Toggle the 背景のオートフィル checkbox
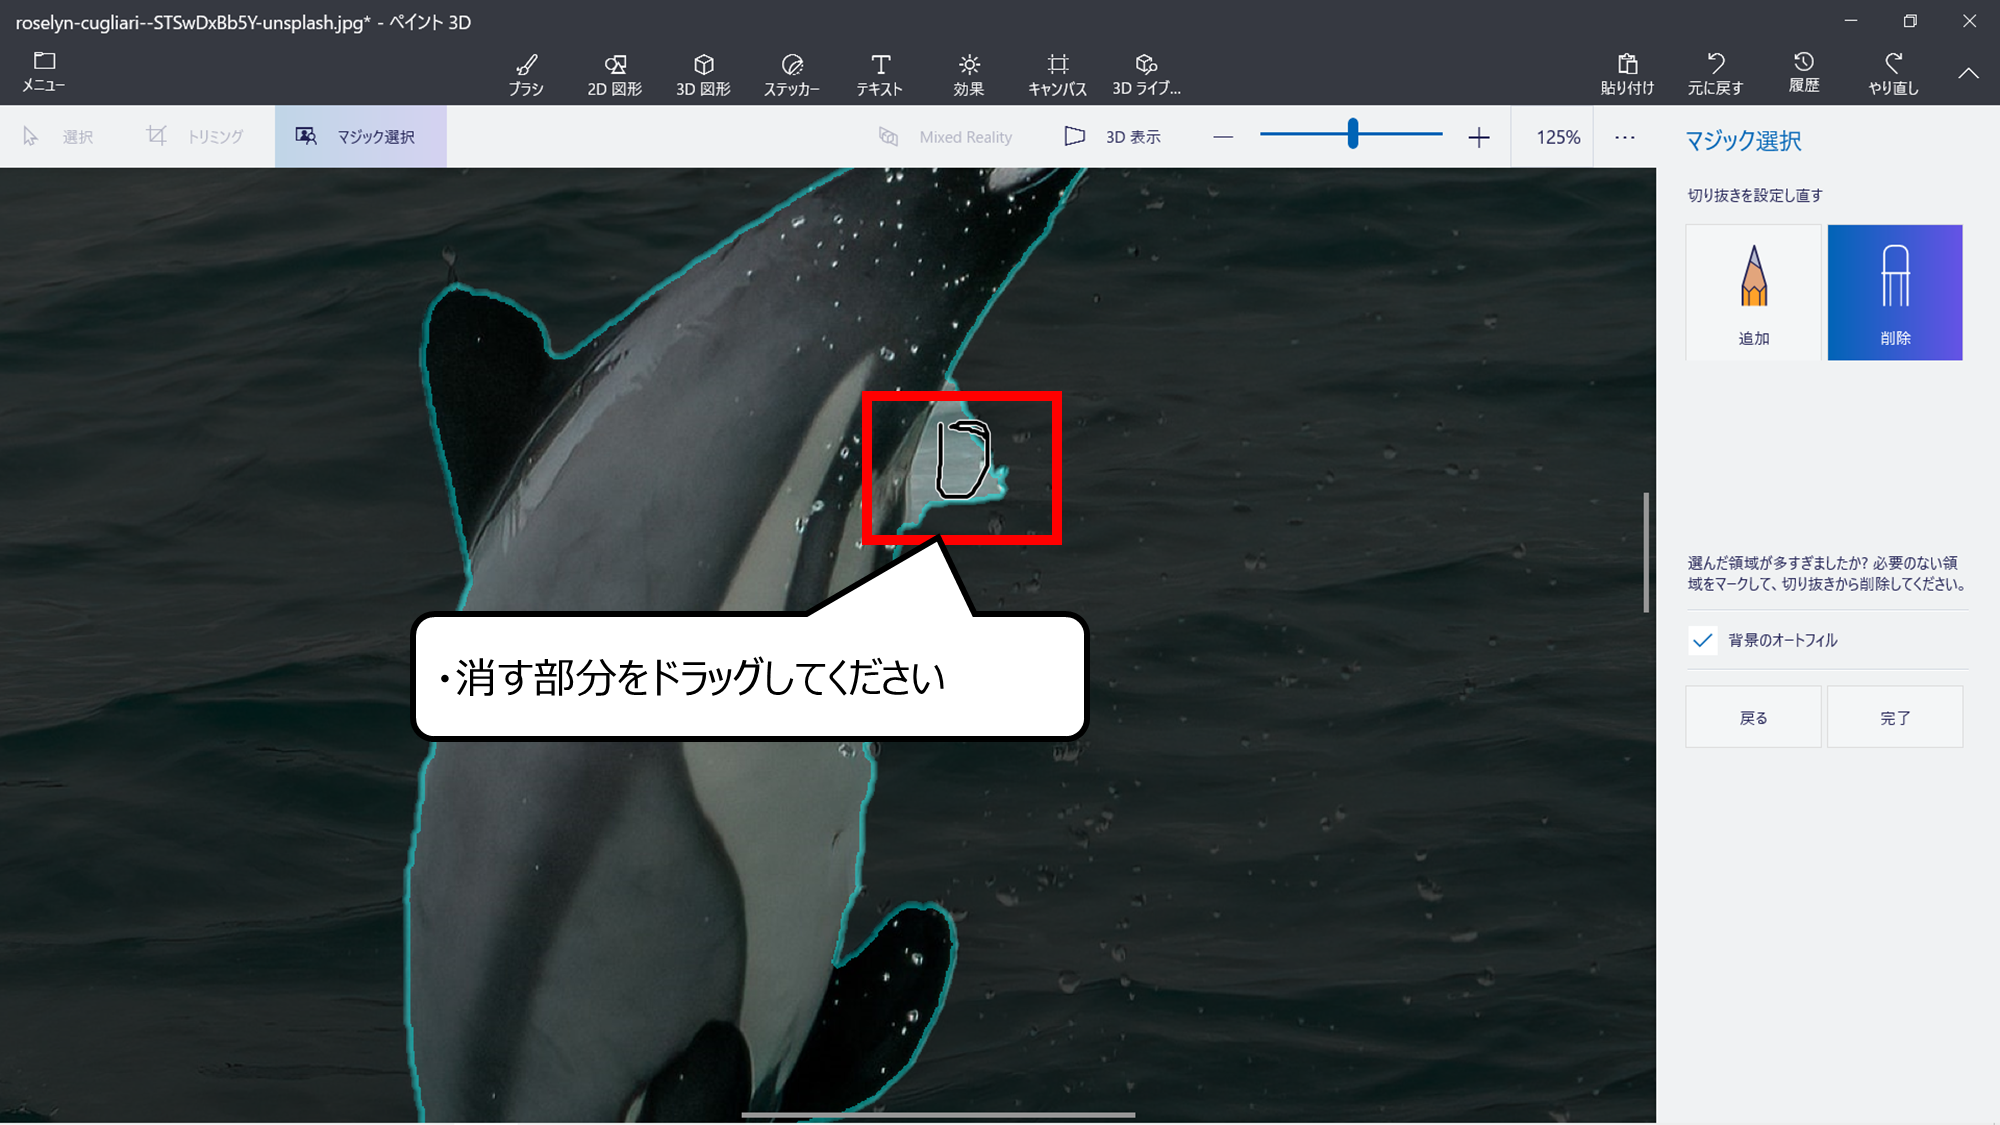The width and height of the screenshot is (2000, 1125). [x=1702, y=640]
